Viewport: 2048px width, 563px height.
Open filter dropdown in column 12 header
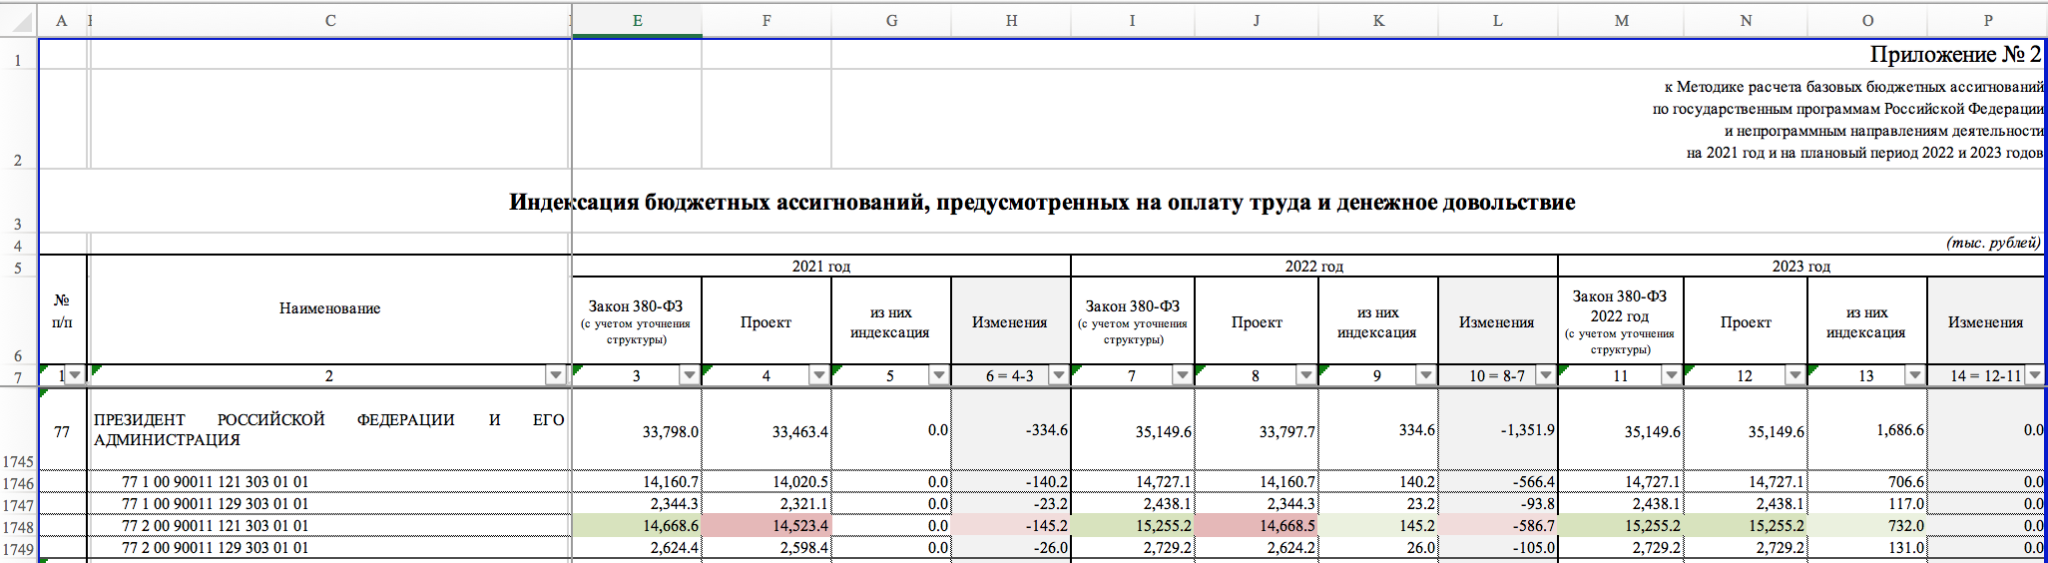(x=1795, y=375)
